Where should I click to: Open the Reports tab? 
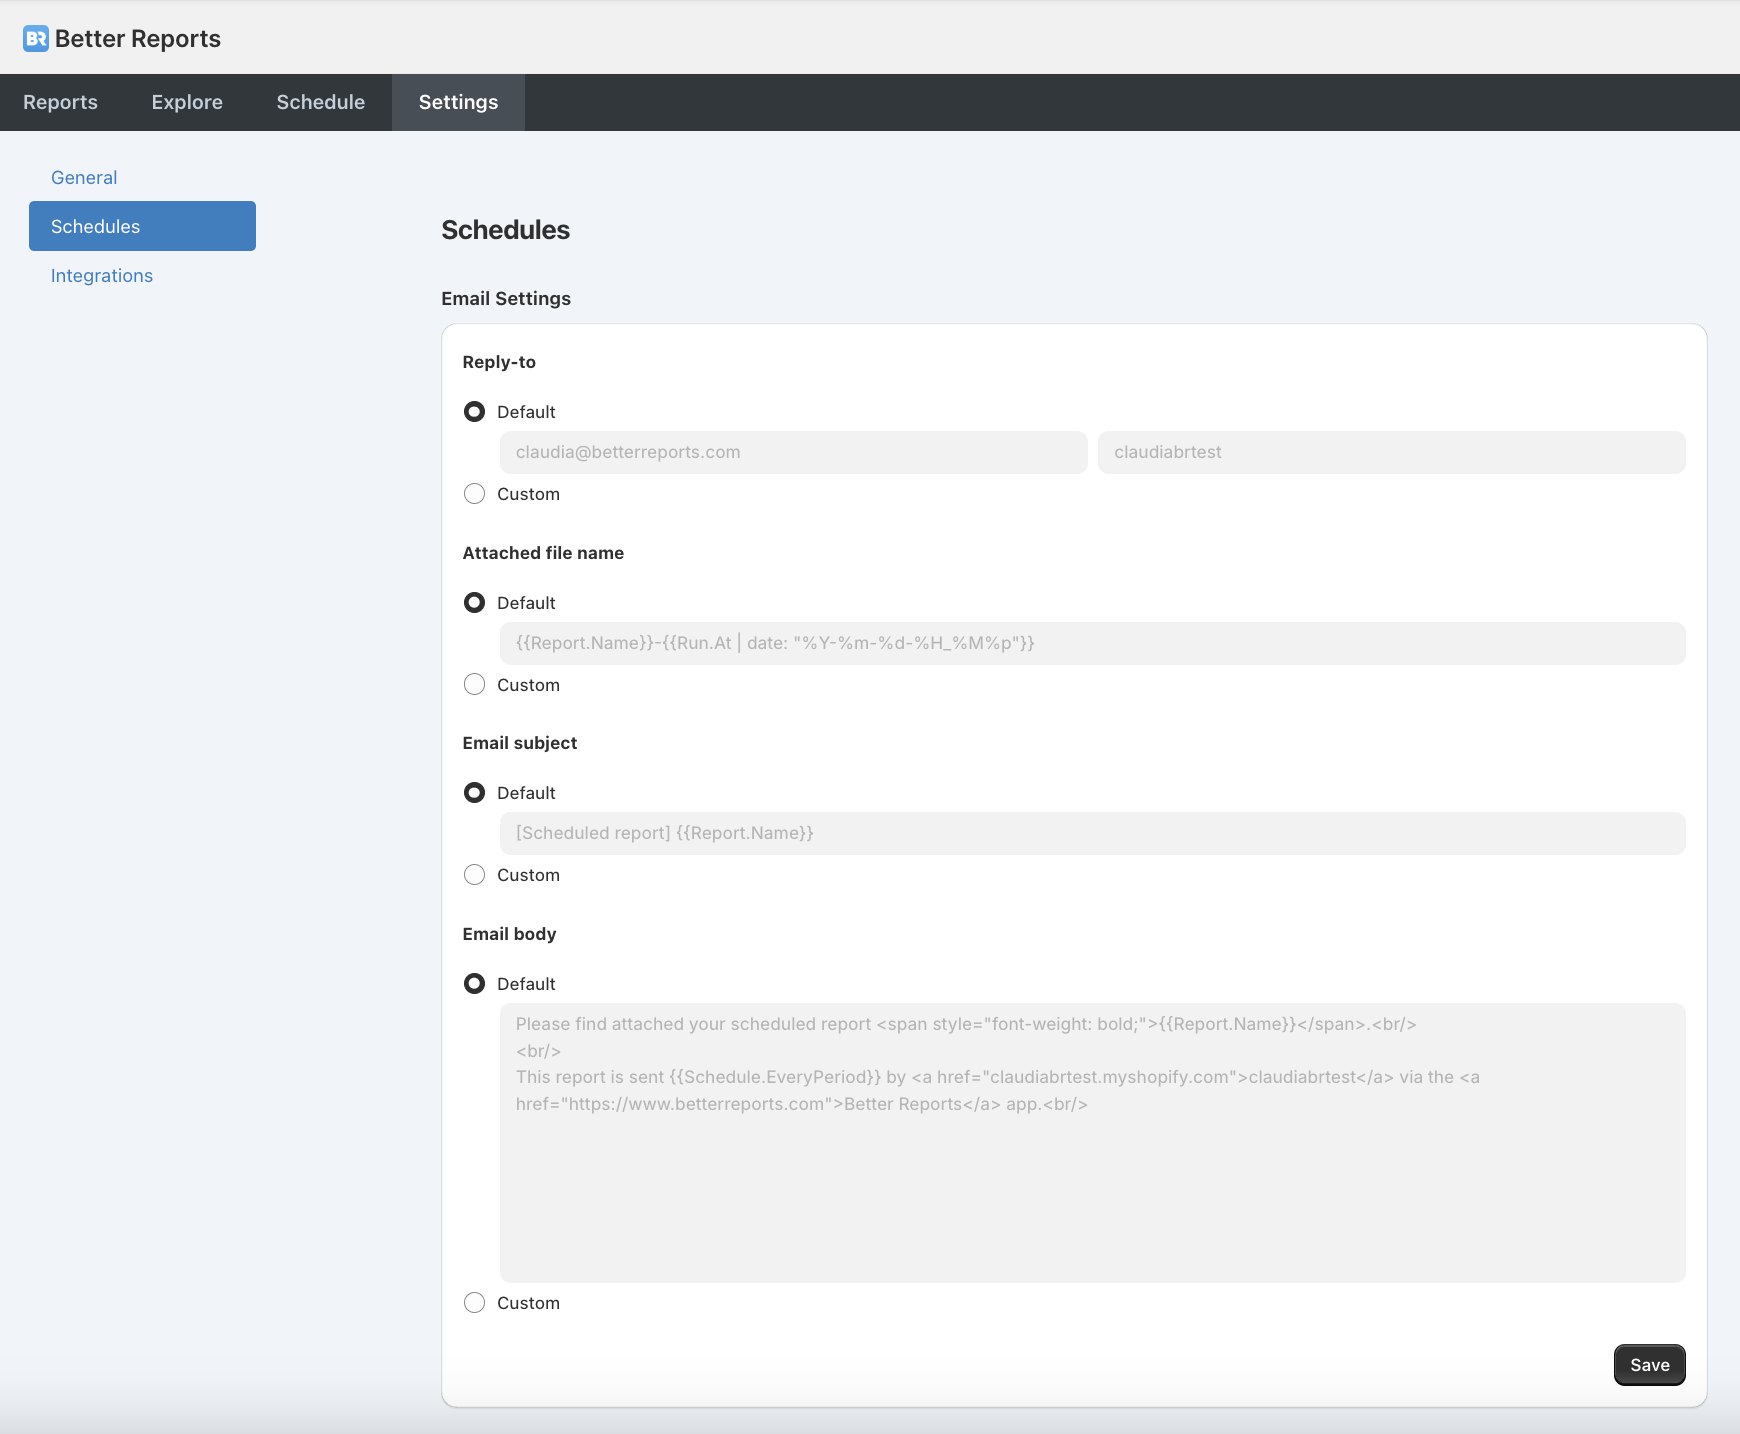[x=60, y=102]
